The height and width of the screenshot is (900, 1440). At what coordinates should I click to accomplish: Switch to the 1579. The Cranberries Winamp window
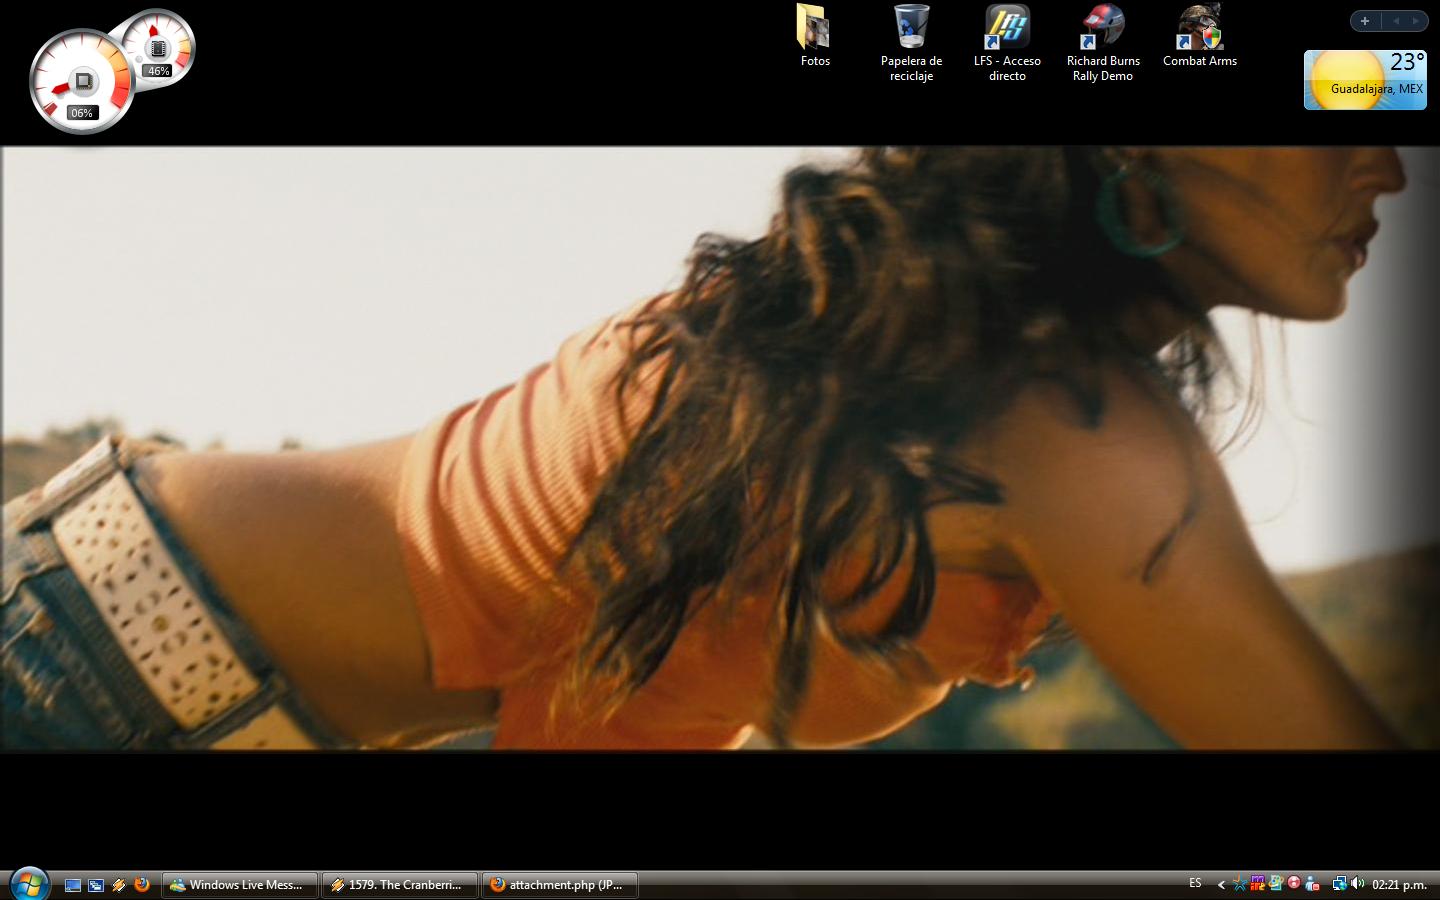click(400, 885)
